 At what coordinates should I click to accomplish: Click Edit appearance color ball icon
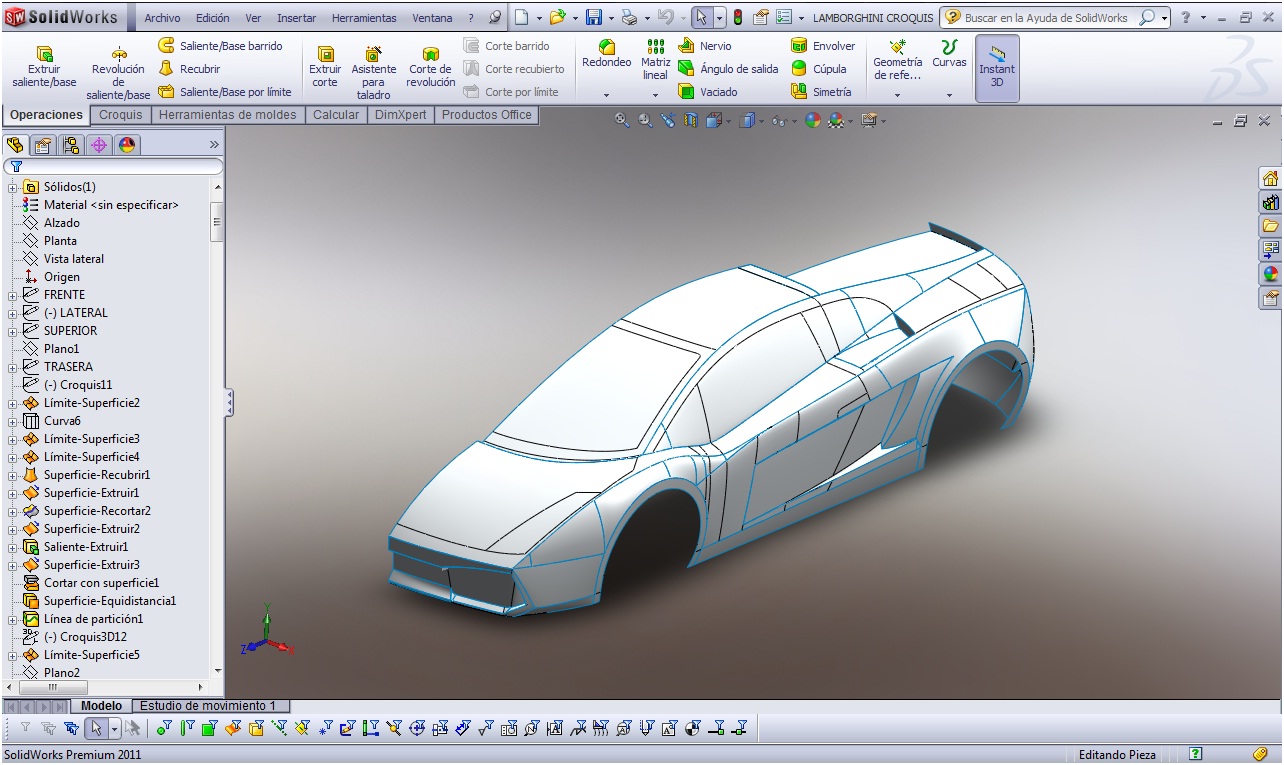coord(812,120)
